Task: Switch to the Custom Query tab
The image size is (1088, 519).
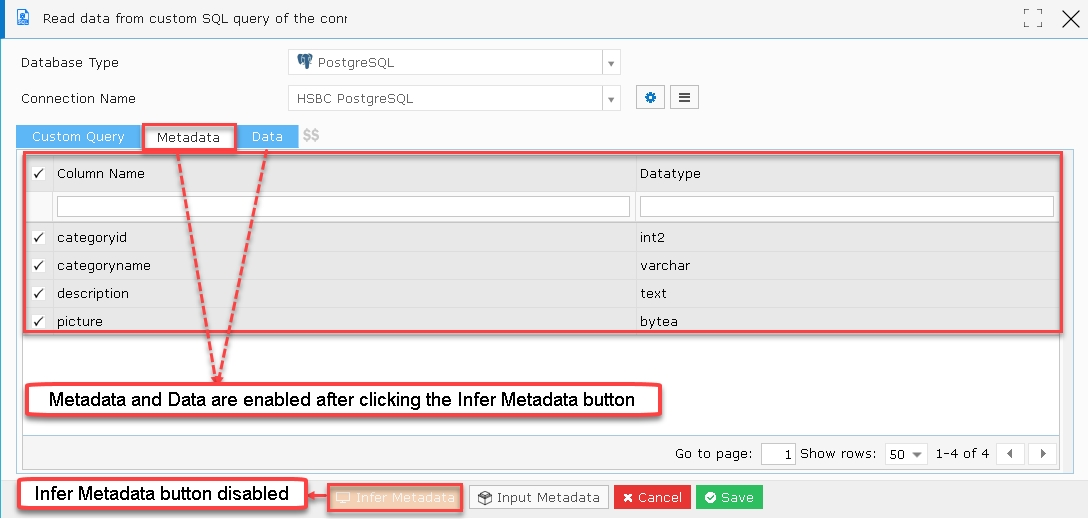Action: coord(78,137)
